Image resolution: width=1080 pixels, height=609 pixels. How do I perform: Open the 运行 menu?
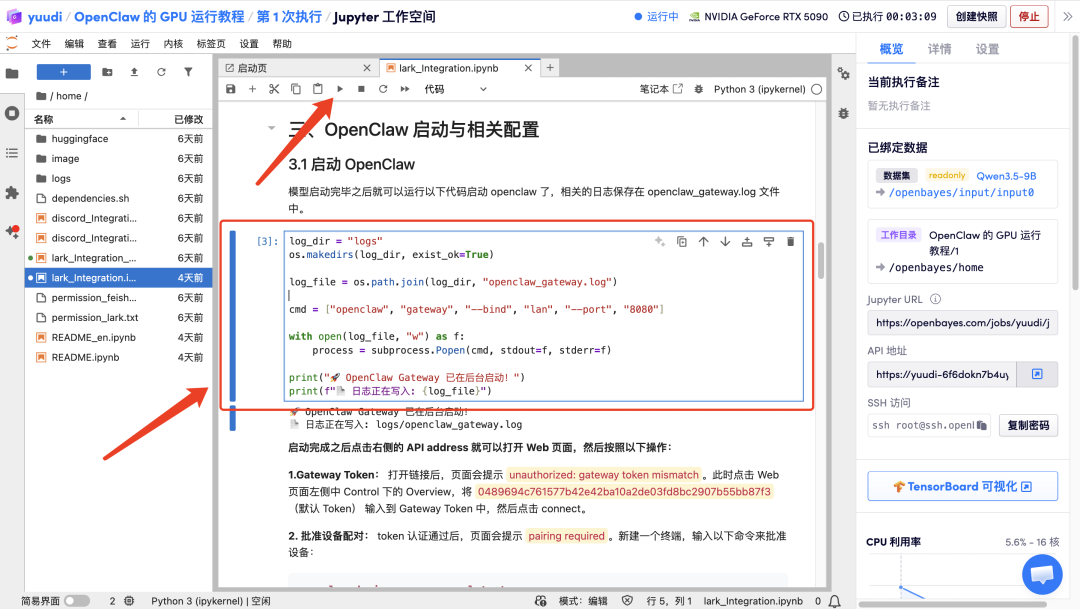point(140,43)
